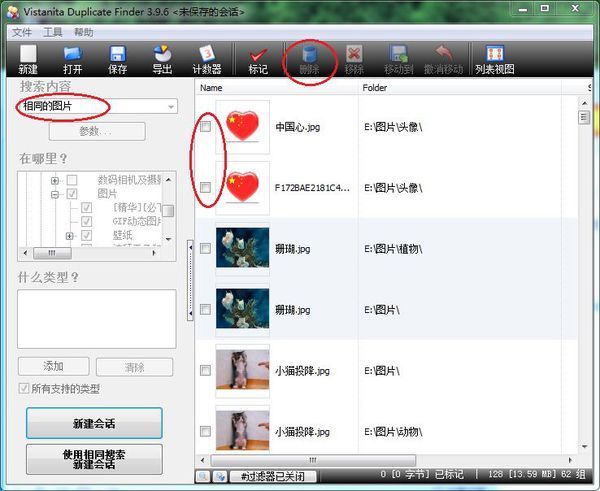Click 使用相同搜索新建会话 button
The height and width of the screenshot is (491, 600).
[x=94, y=460]
